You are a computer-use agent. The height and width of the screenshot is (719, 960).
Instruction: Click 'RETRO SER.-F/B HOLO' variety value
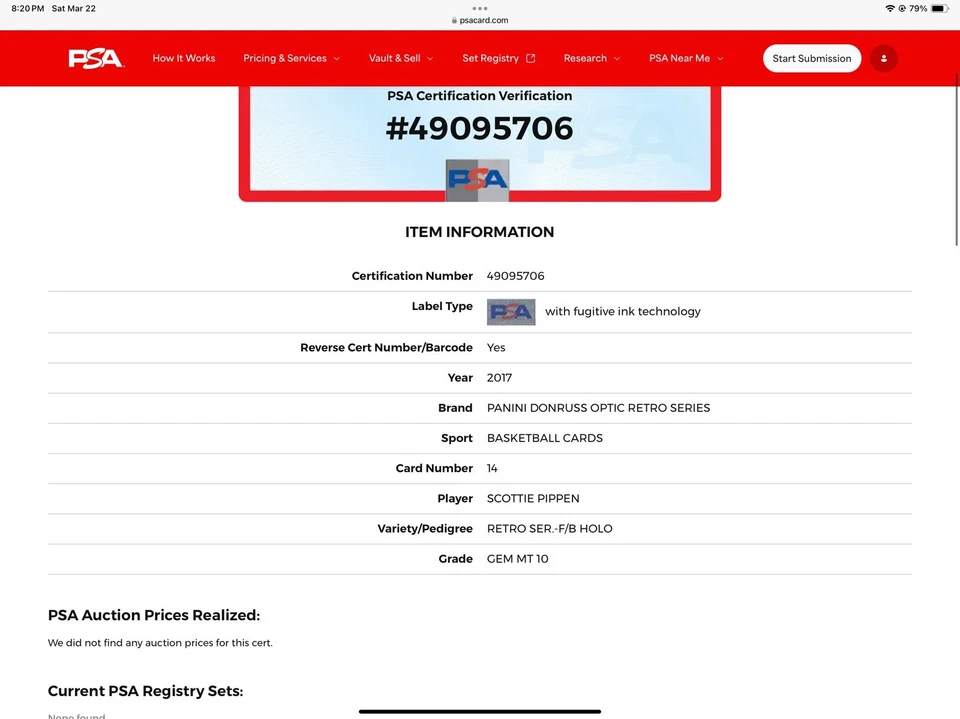pyautogui.click(x=550, y=529)
